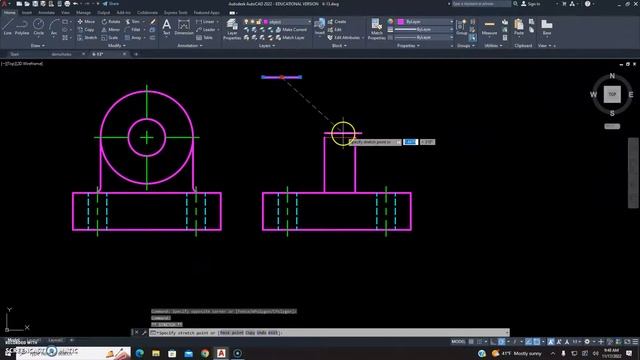Open the Insert ribbon tab
The width and height of the screenshot is (640, 360).
pyautogui.click(x=27, y=13)
